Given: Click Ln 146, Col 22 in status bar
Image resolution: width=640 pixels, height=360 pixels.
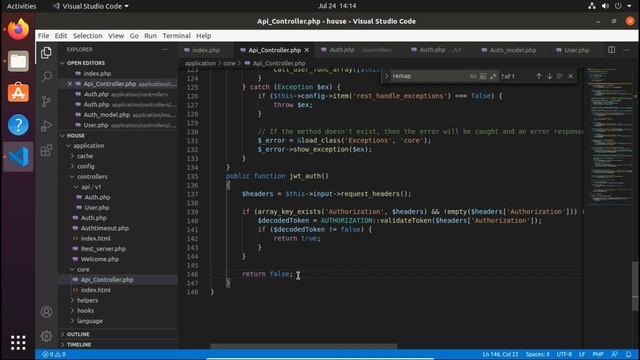Looking at the screenshot, I should 500,354.
